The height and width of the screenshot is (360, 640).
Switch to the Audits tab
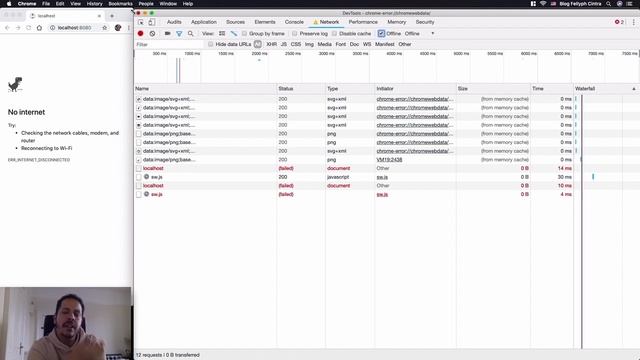(174, 22)
